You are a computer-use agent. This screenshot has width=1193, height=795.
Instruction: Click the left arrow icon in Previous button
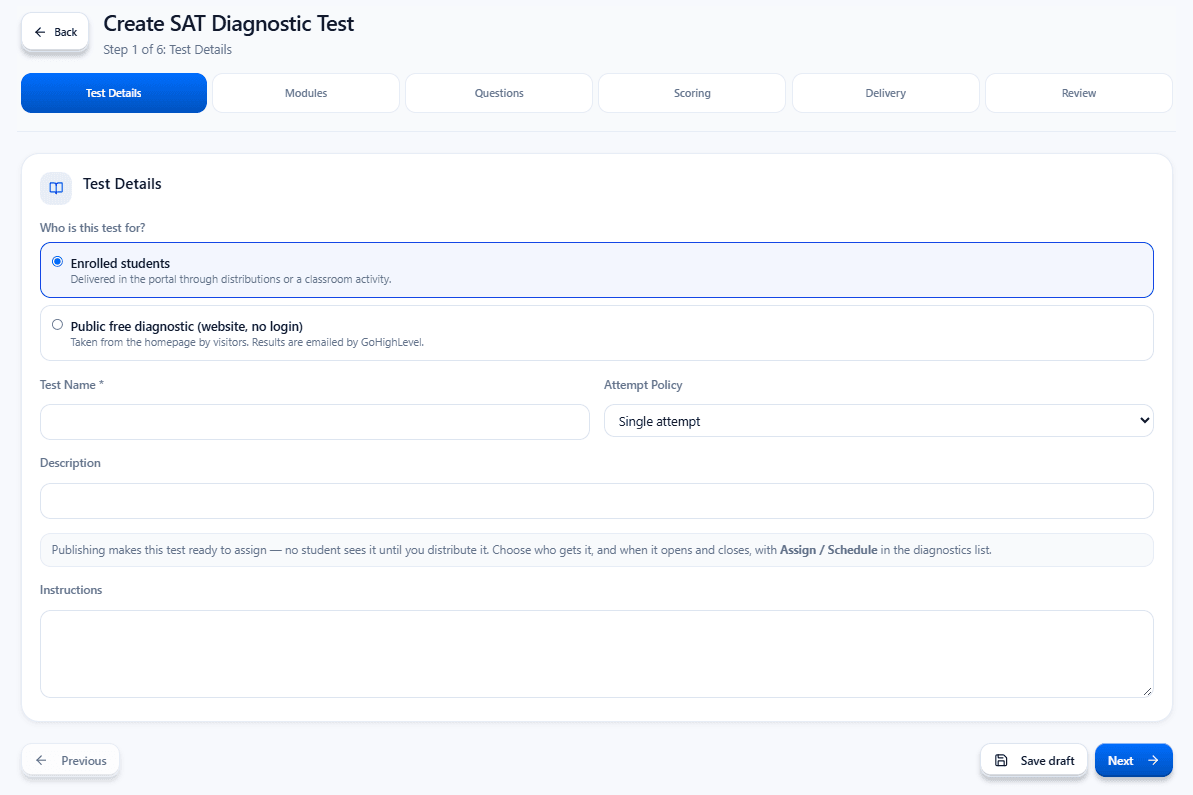(x=41, y=760)
